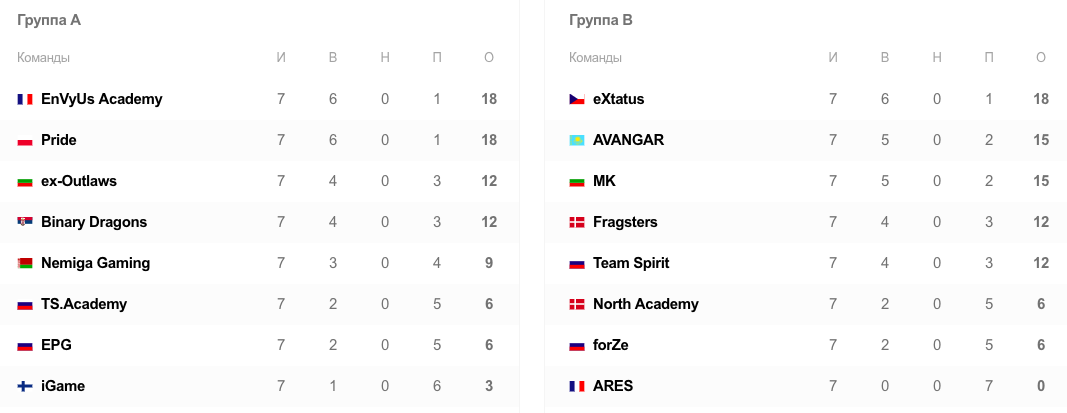Click the Russian flag beside Team Spirit
Image resolution: width=1067 pixels, height=413 pixels.
577,263
